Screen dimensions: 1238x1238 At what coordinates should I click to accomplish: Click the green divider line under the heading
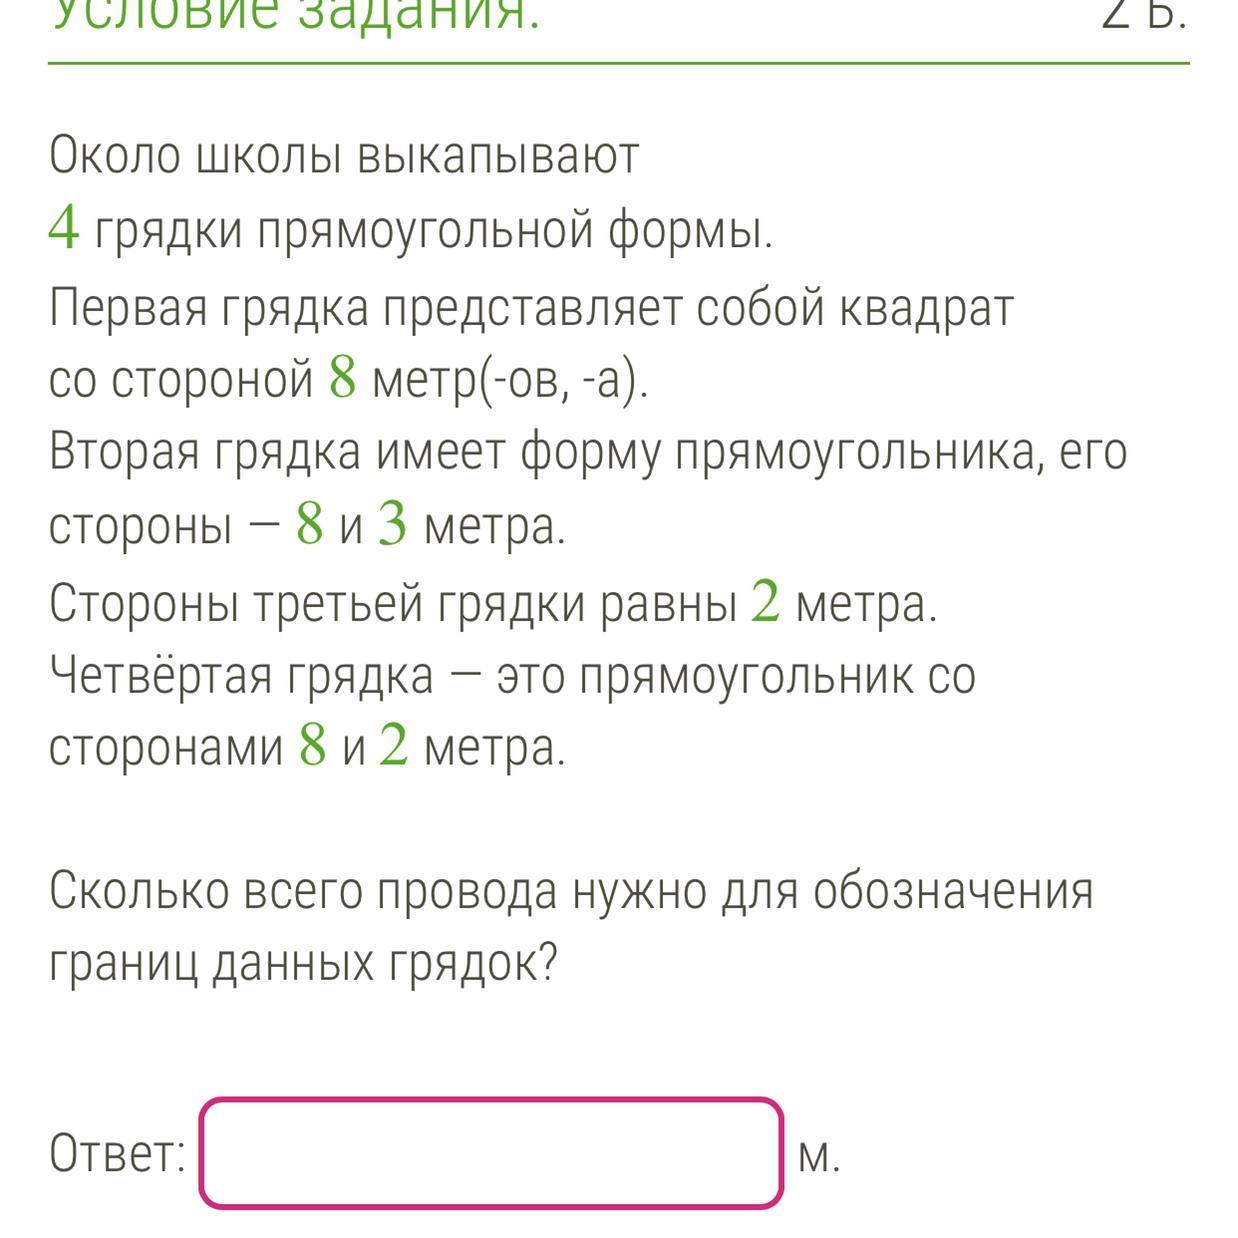click(619, 64)
